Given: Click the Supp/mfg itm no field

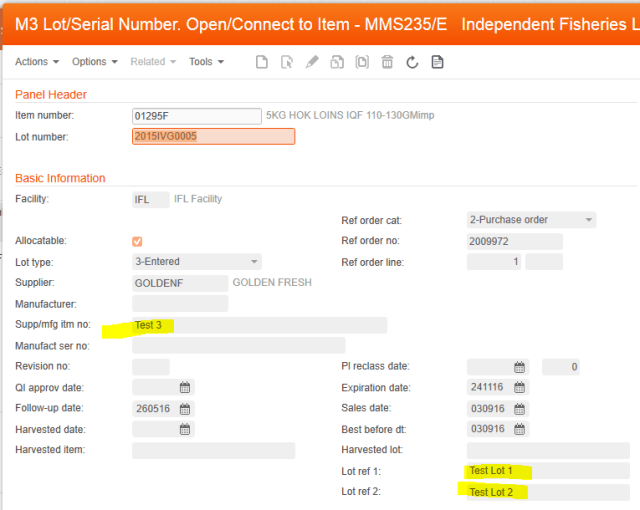Looking at the screenshot, I should [x=259, y=325].
